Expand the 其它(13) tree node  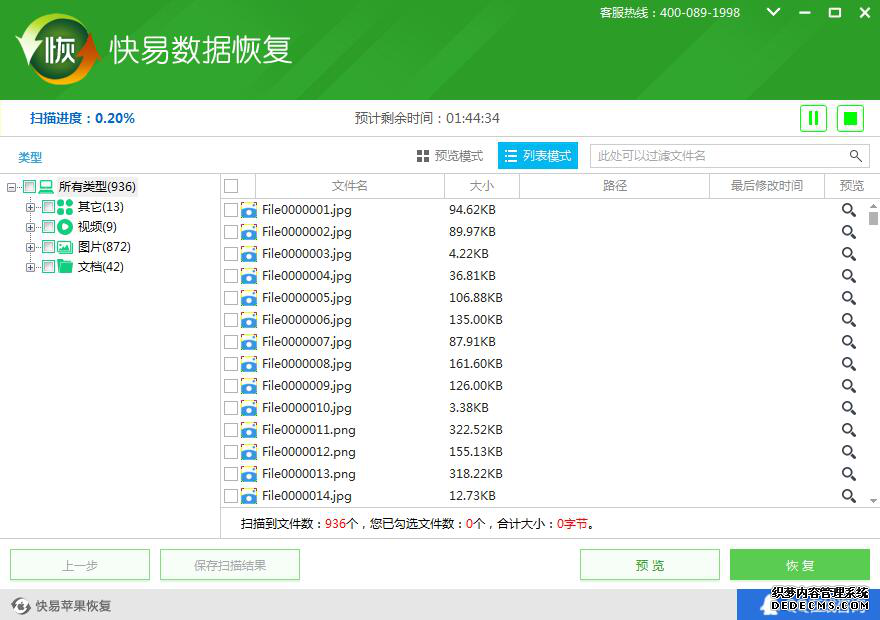(x=30, y=207)
